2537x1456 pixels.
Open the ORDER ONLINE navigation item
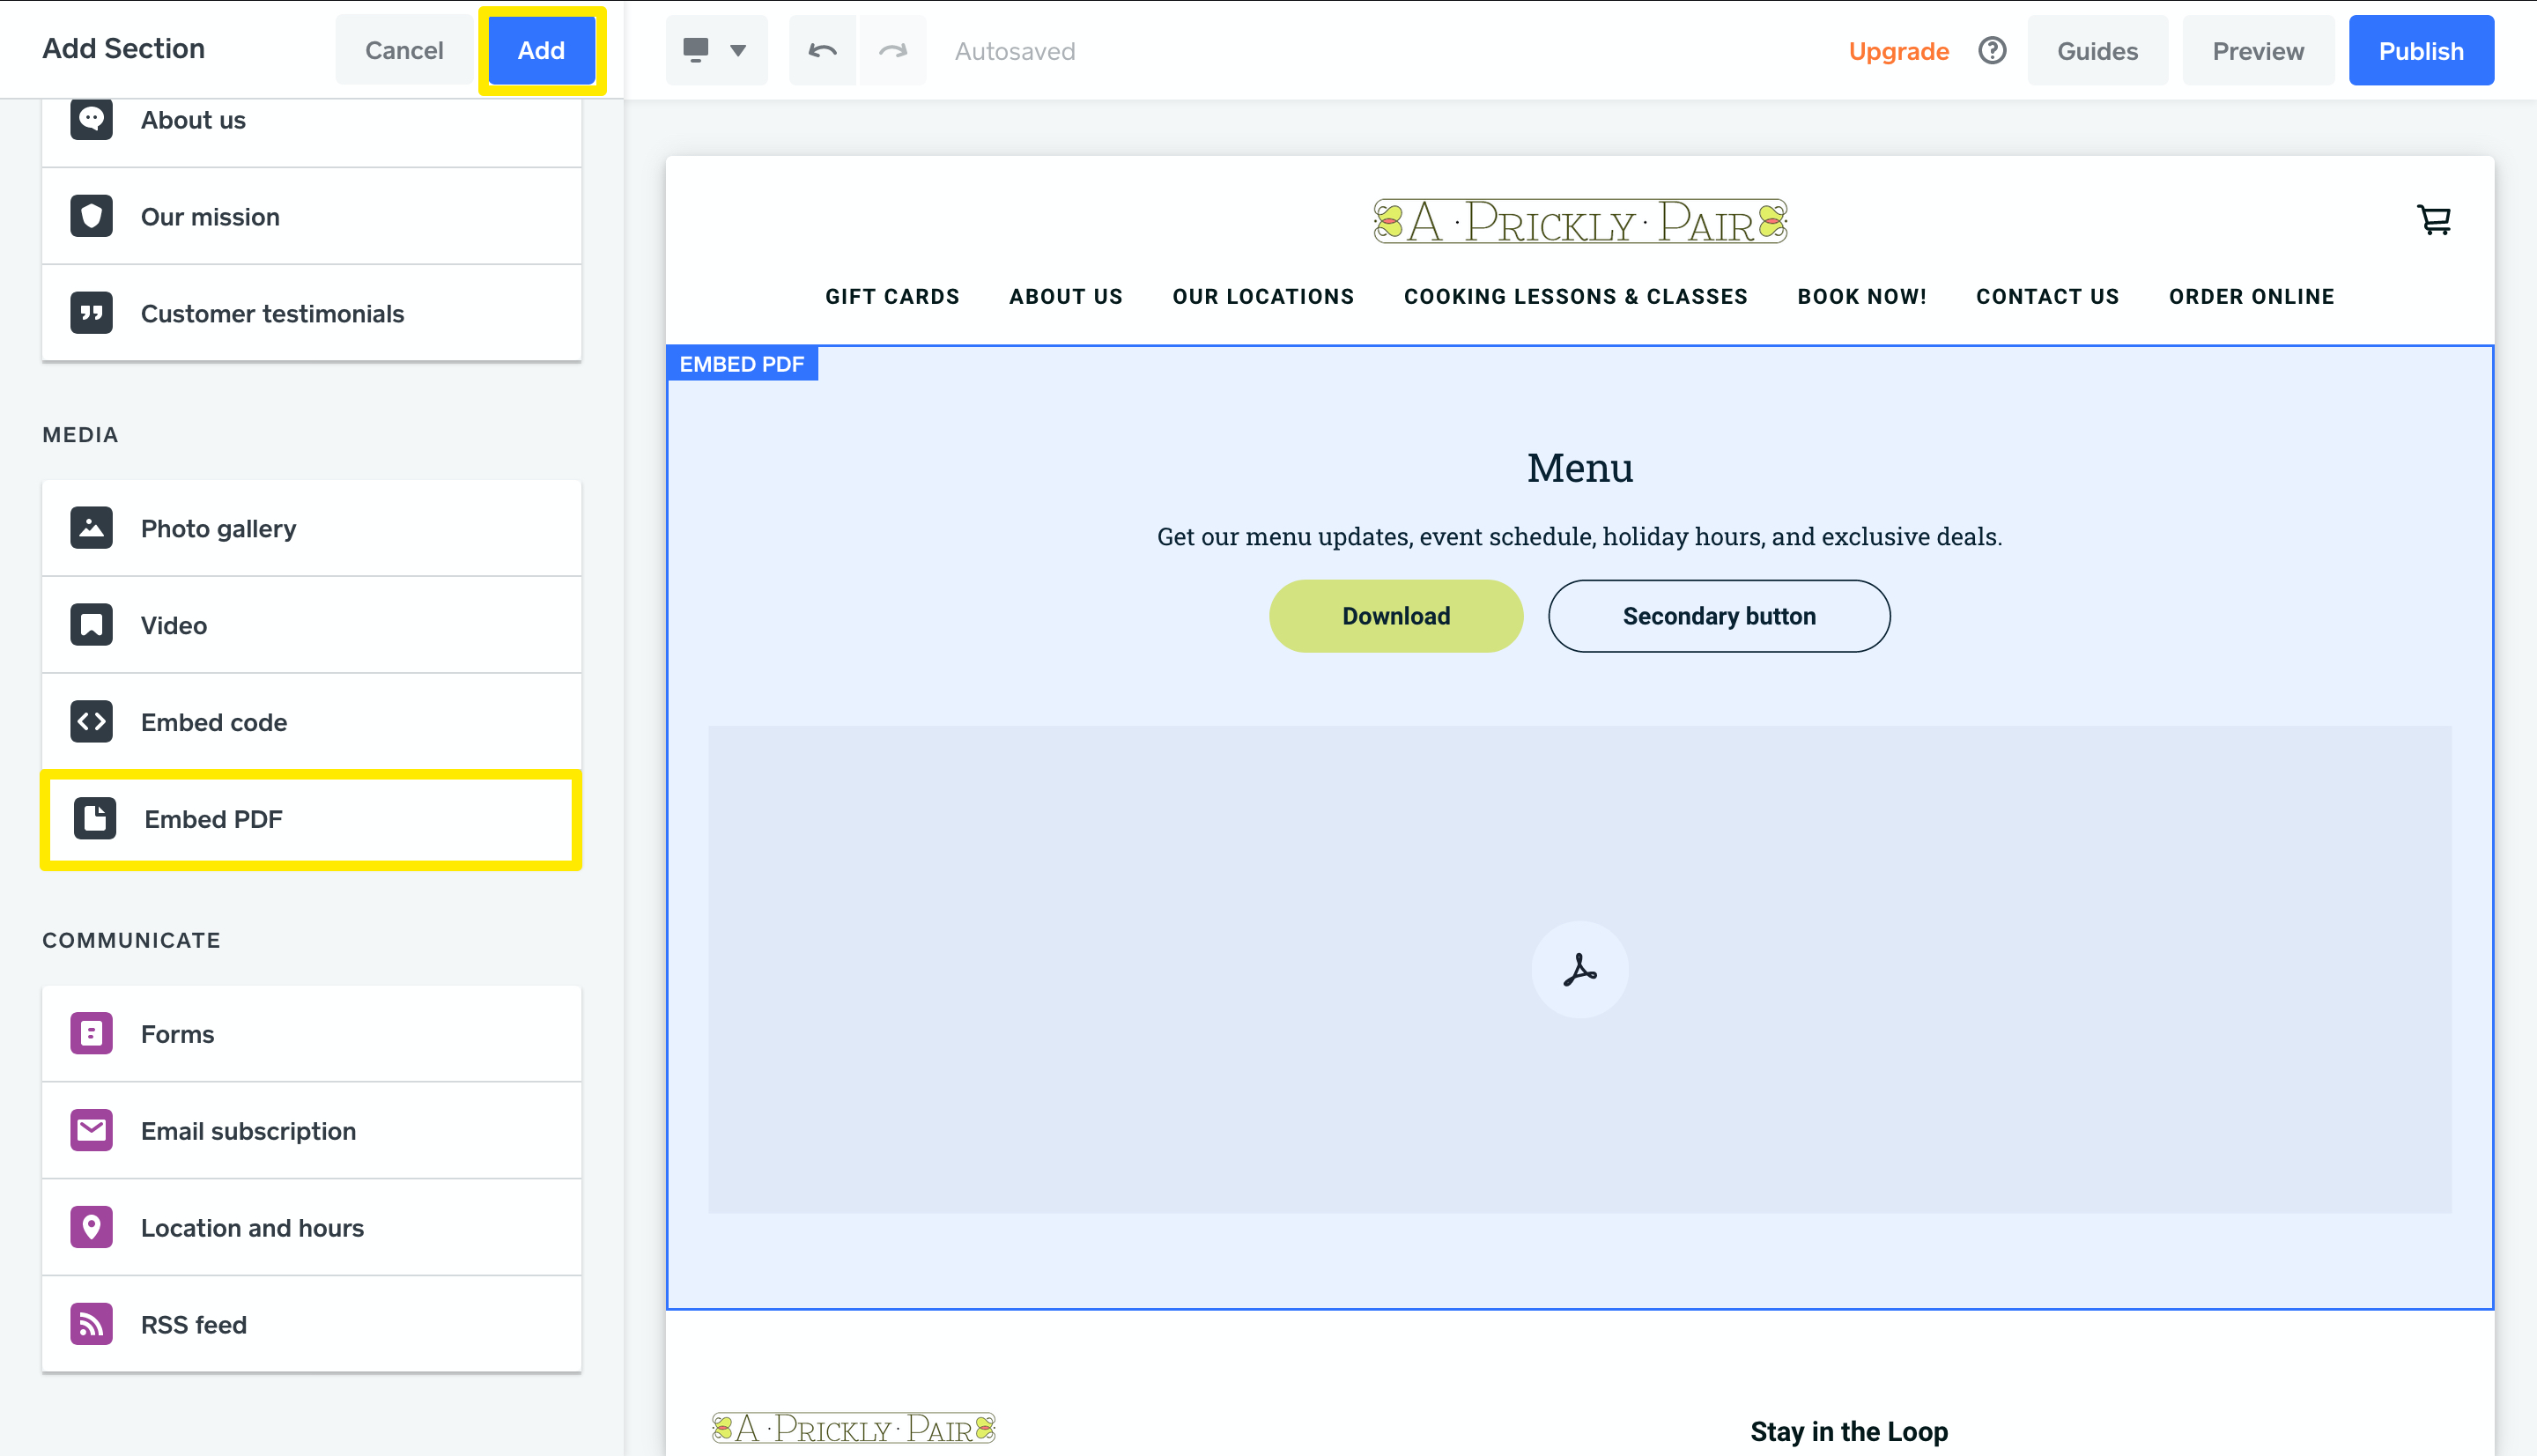click(x=2251, y=296)
